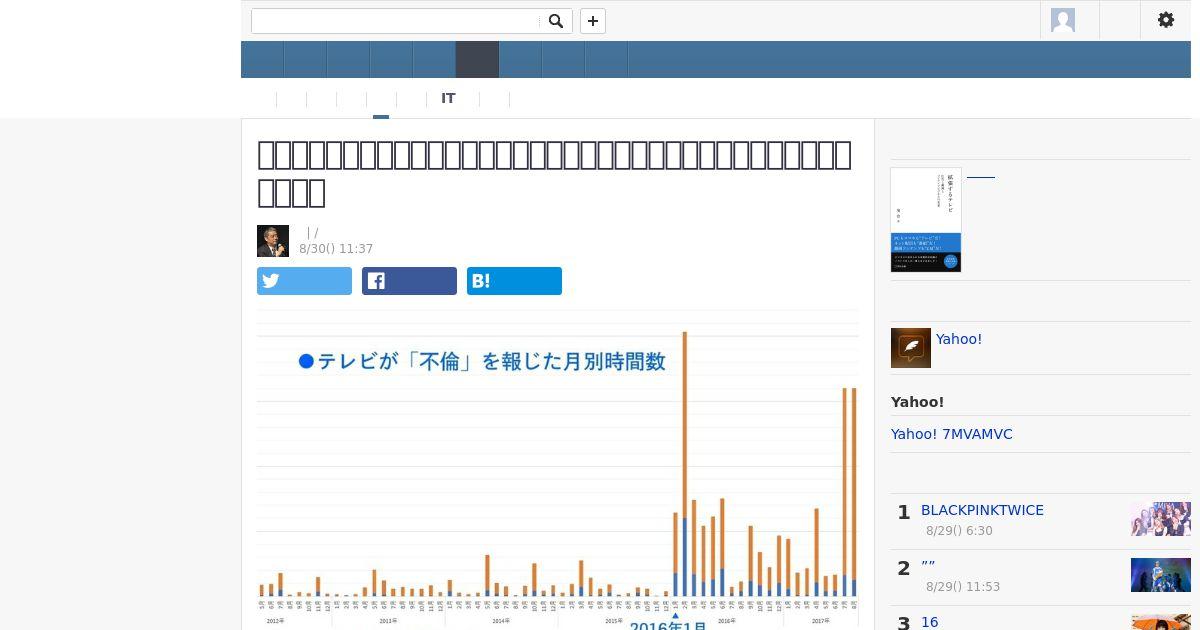
Task: Click the 8/29() 6:30 timestamp
Action: tap(959, 531)
